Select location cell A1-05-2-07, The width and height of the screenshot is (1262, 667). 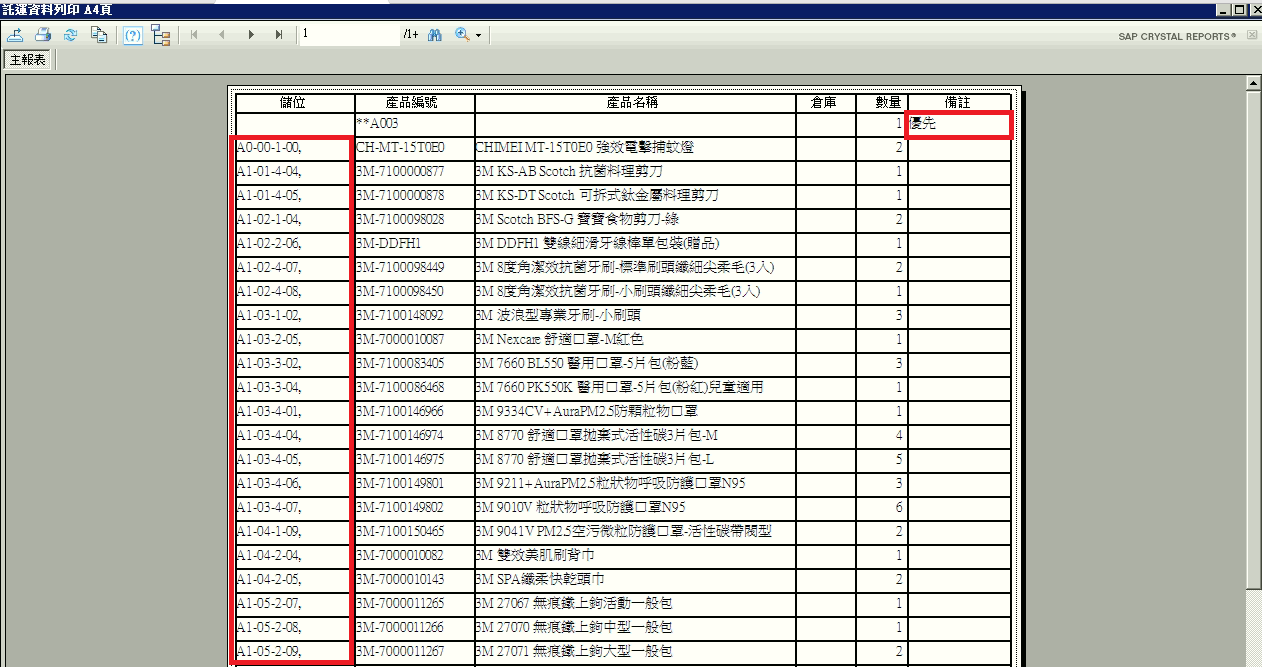click(294, 603)
